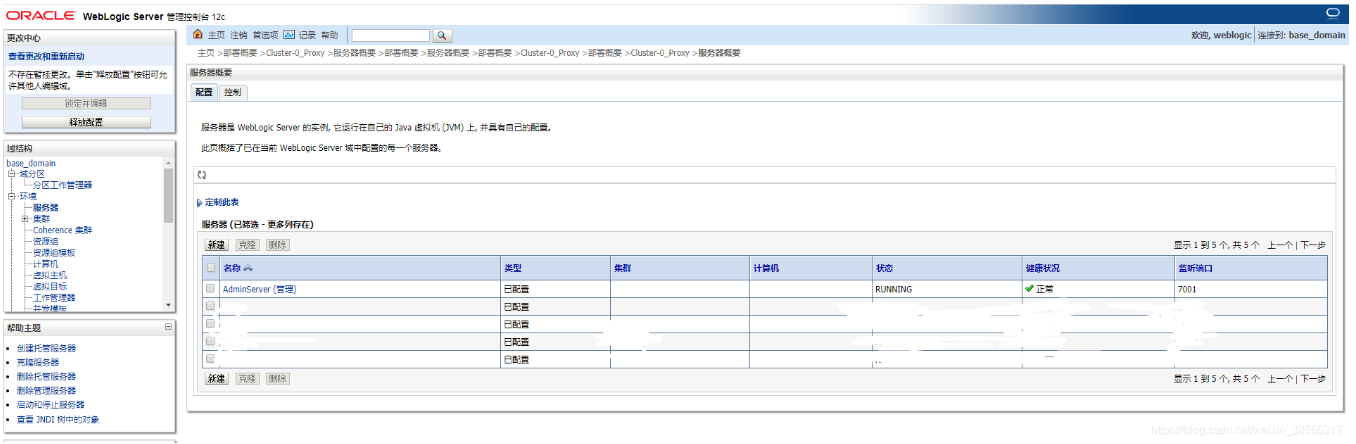Tick the select-all checkbox in table header

(x=210, y=267)
